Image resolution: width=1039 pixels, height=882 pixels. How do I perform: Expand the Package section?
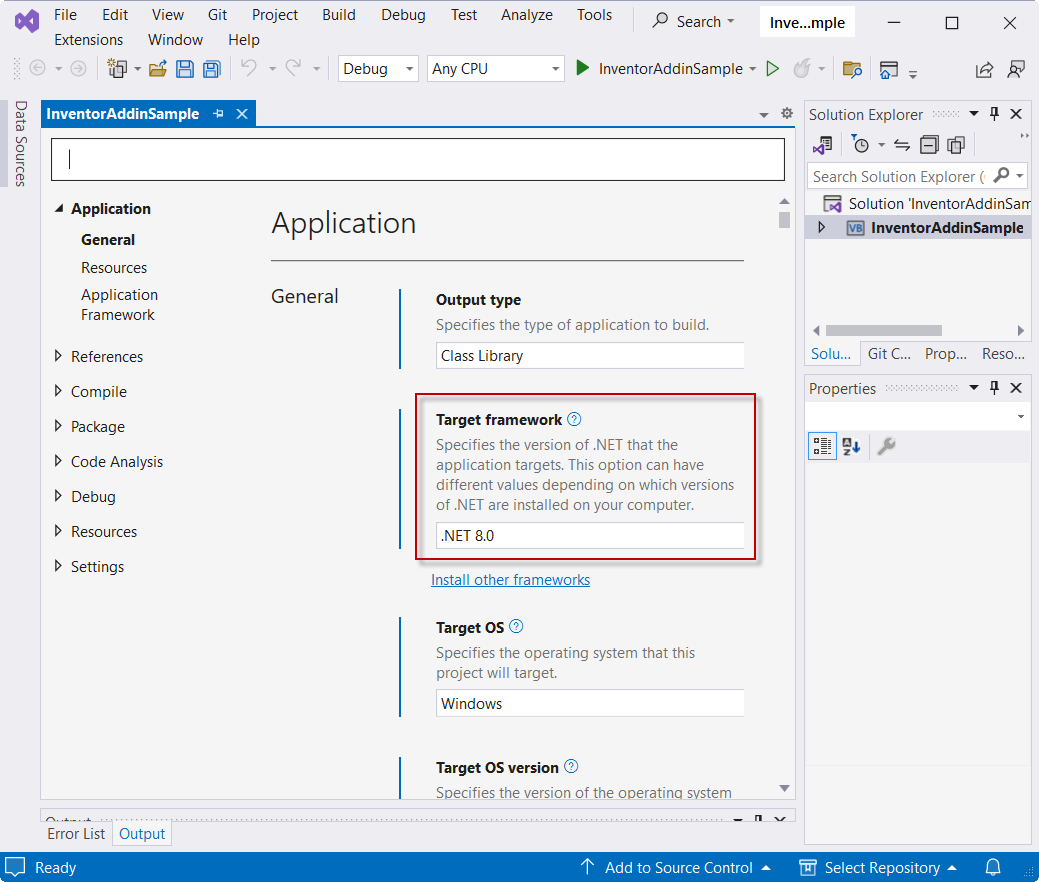click(x=58, y=426)
